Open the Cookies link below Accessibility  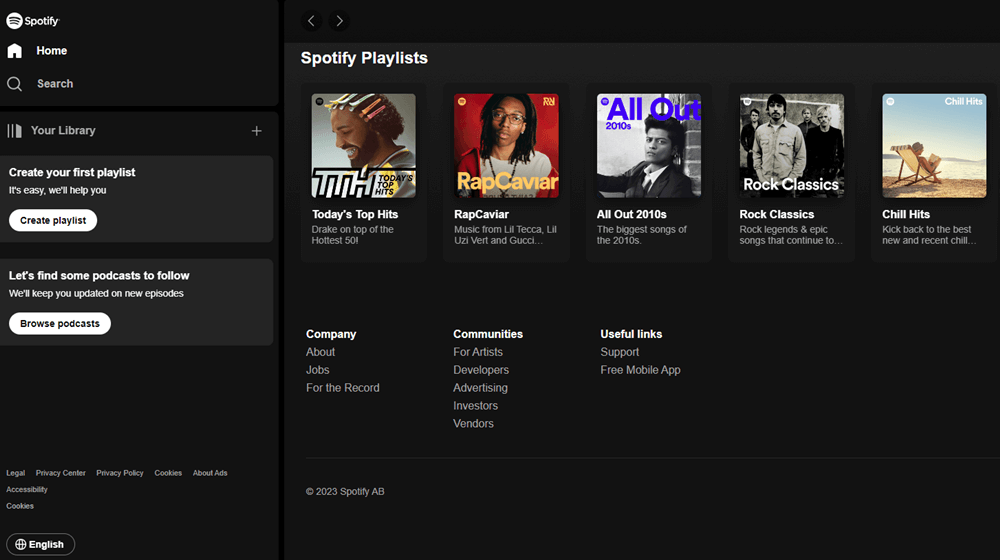pyautogui.click(x=20, y=506)
